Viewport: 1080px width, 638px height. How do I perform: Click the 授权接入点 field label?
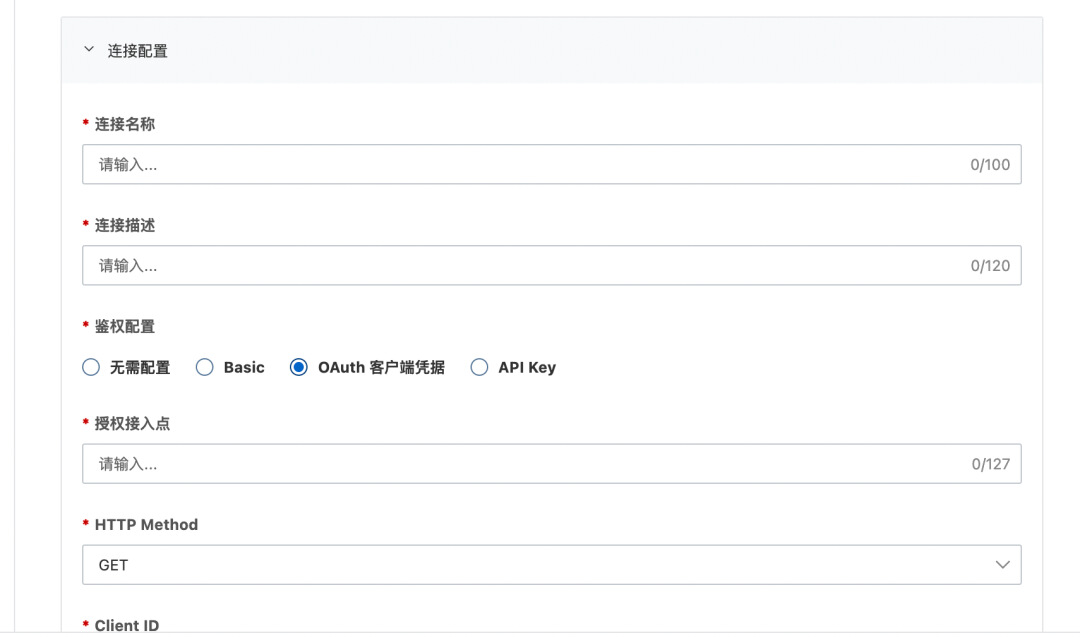point(132,424)
